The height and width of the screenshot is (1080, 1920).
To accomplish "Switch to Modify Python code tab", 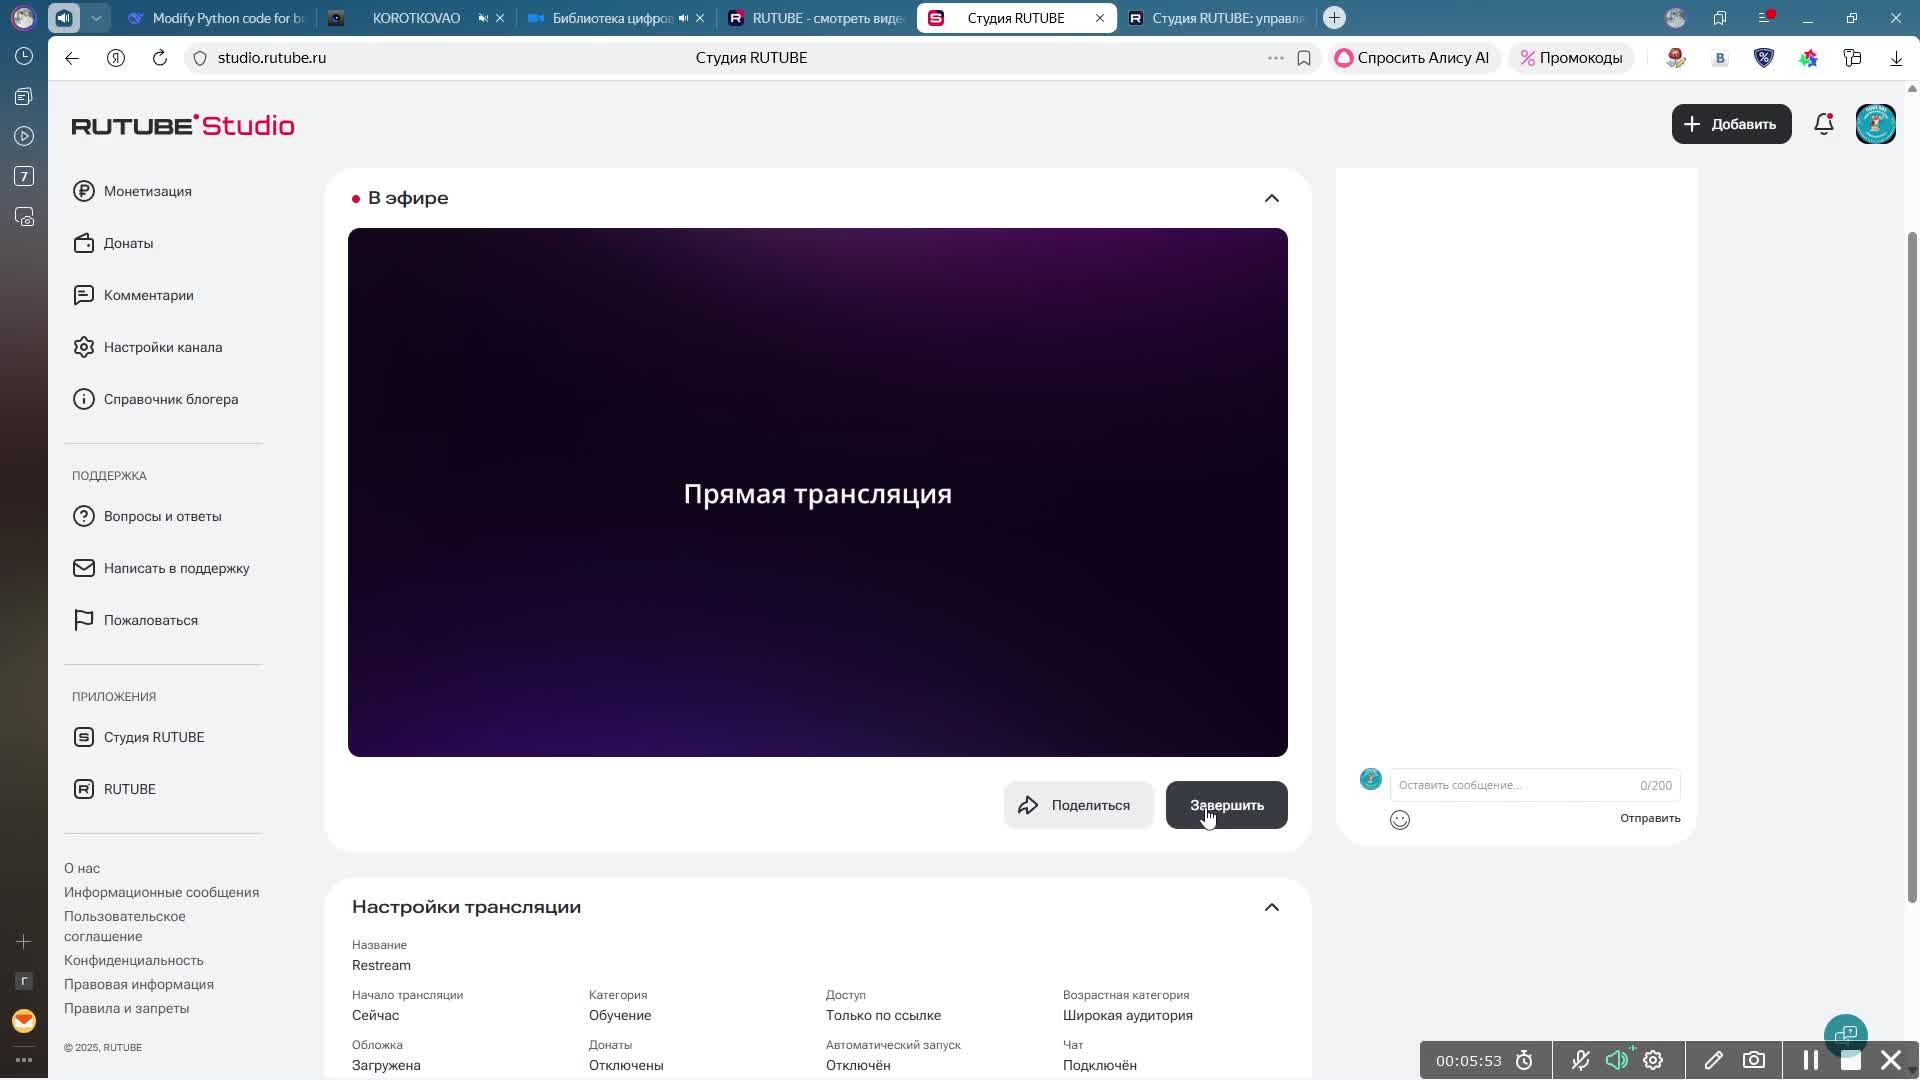I will [x=227, y=18].
